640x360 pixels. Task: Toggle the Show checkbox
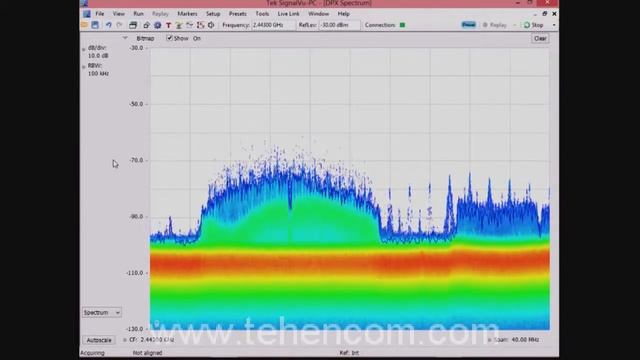tap(169, 38)
